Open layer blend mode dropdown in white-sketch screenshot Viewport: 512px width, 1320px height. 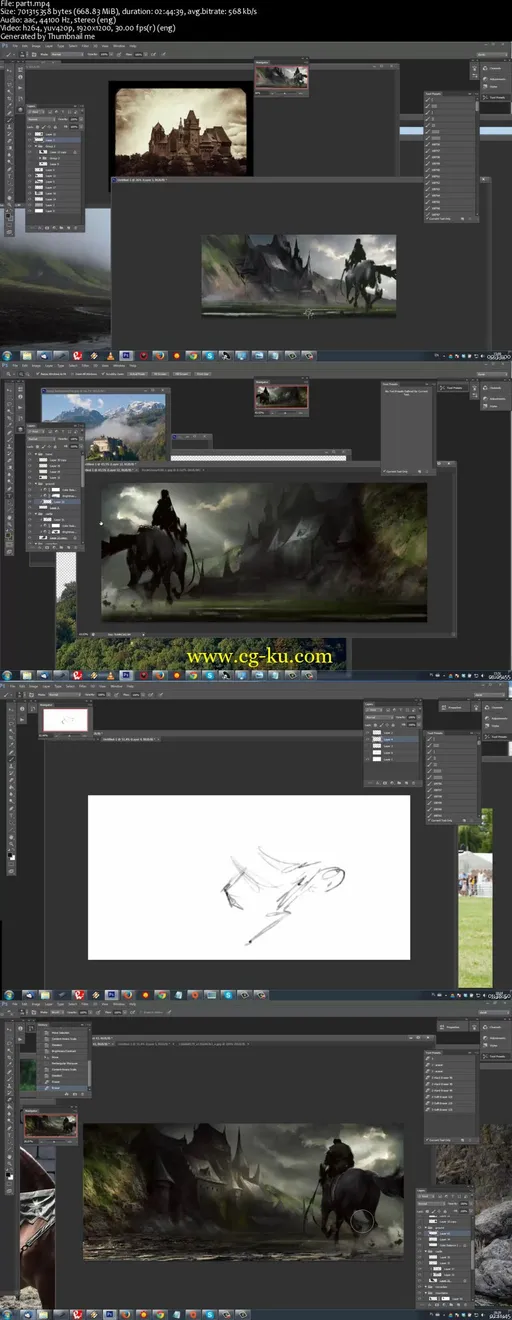coord(380,717)
